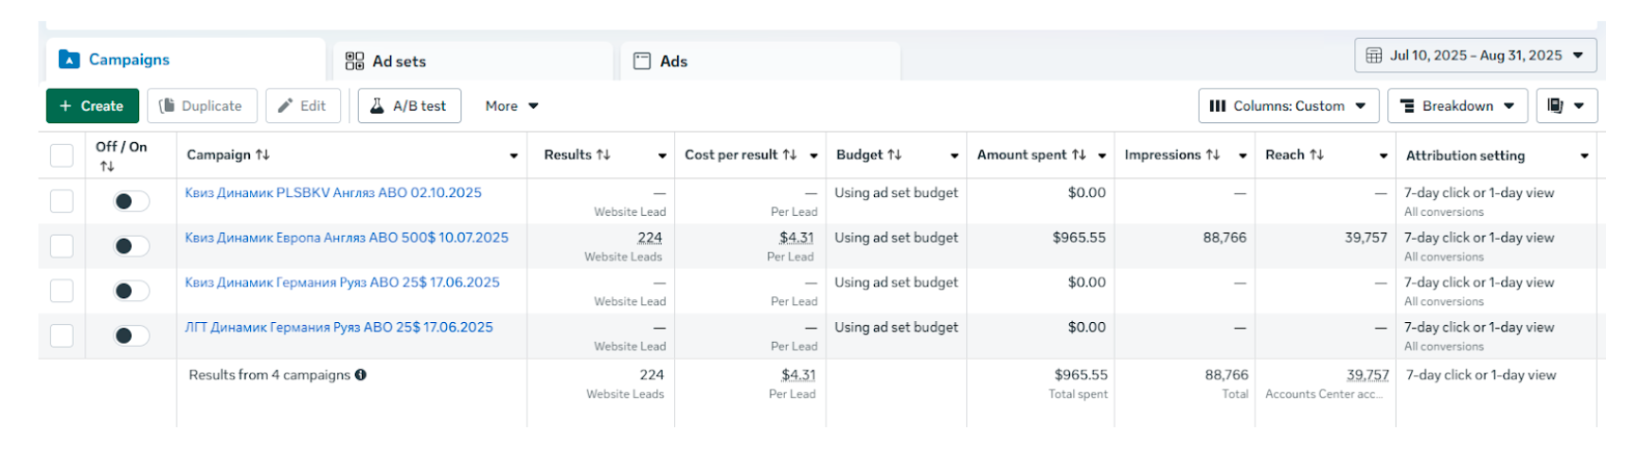The height and width of the screenshot is (476, 1633).
Task: Open Квиз Динамик PLSBKV Англяз campaign link
Action: (x=333, y=193)
